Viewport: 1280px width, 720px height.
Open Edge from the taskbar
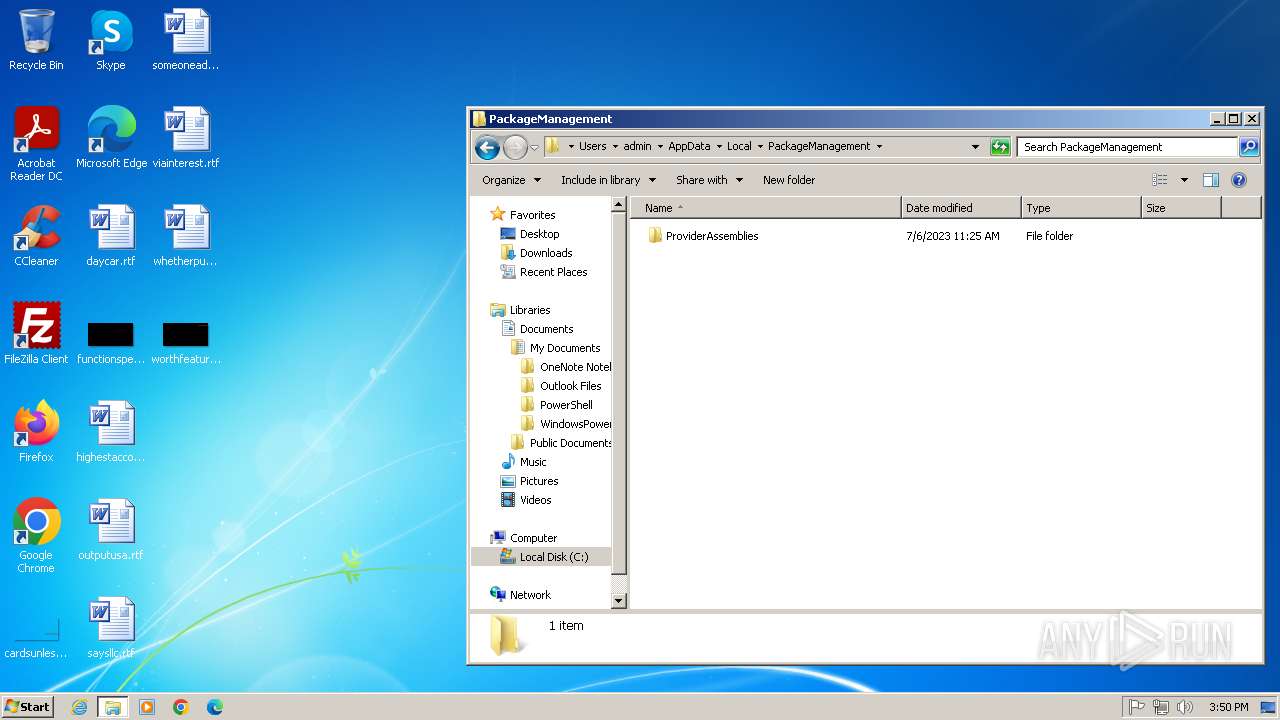215,707
